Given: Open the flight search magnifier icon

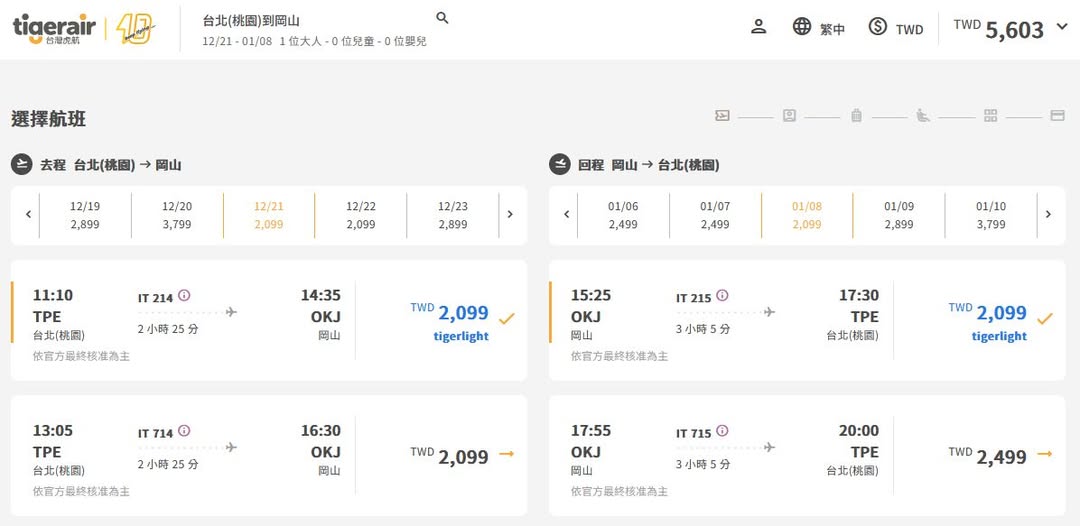Looking at the screenshot, I should [443, 18].
